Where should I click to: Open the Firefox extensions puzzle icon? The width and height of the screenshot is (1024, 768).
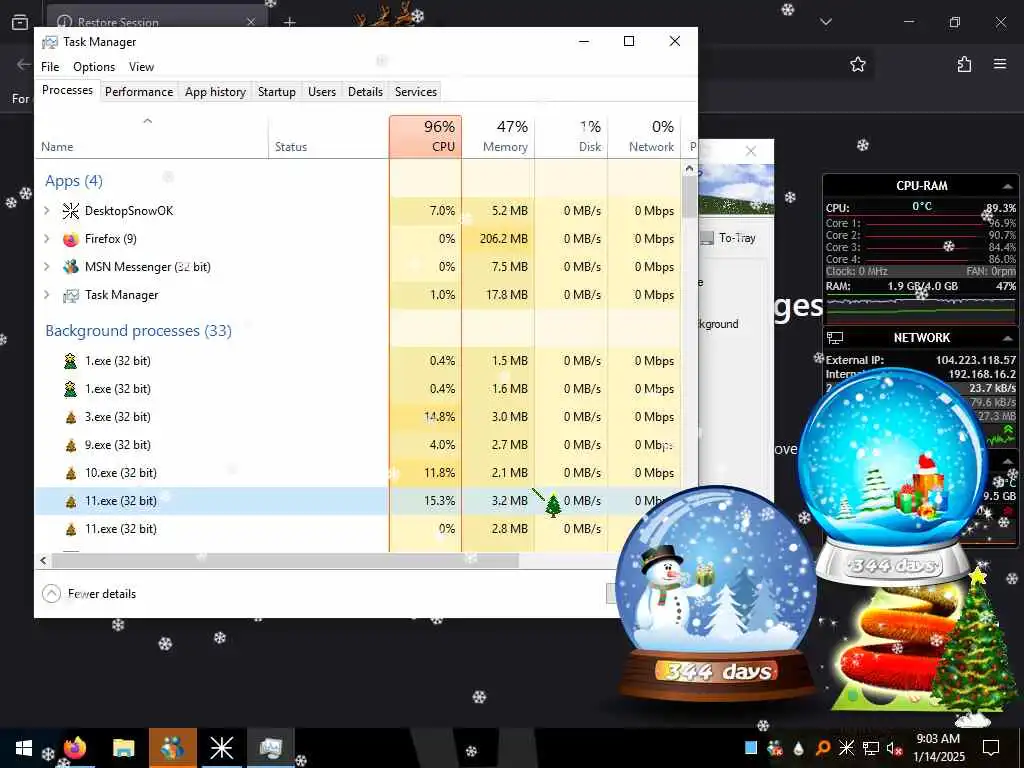click(x=964, y=64)
